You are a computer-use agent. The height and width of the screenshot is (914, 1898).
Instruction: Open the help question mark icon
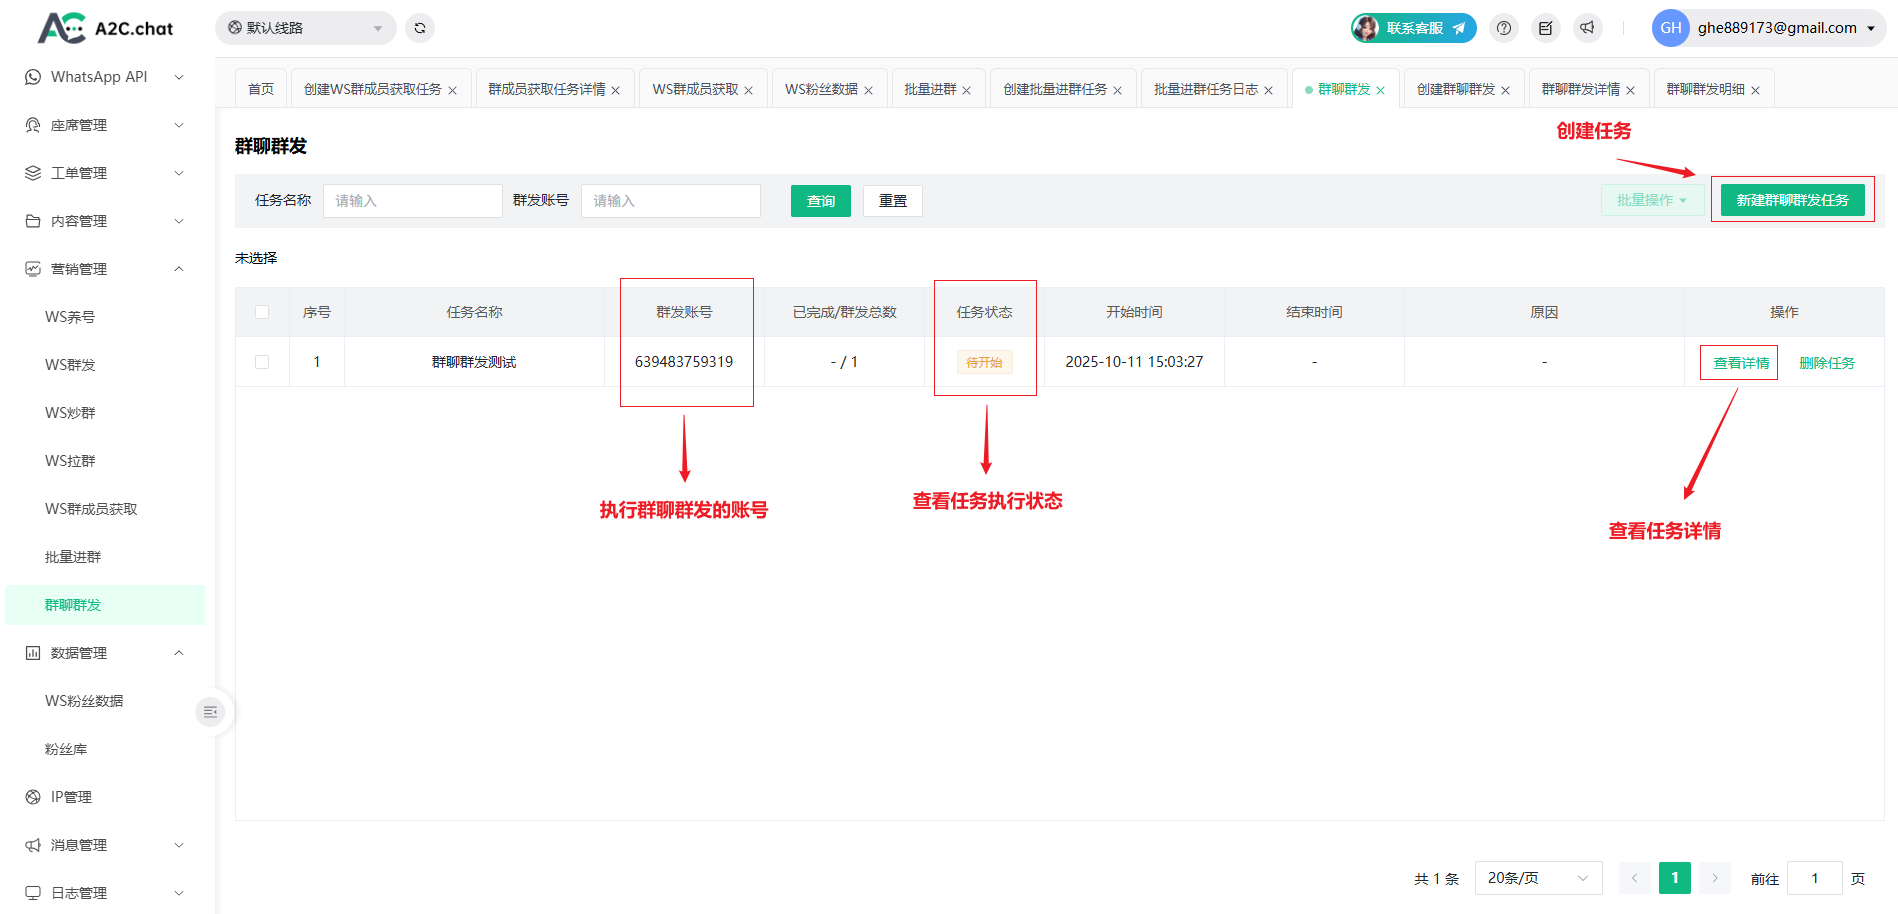(1504, 28)
